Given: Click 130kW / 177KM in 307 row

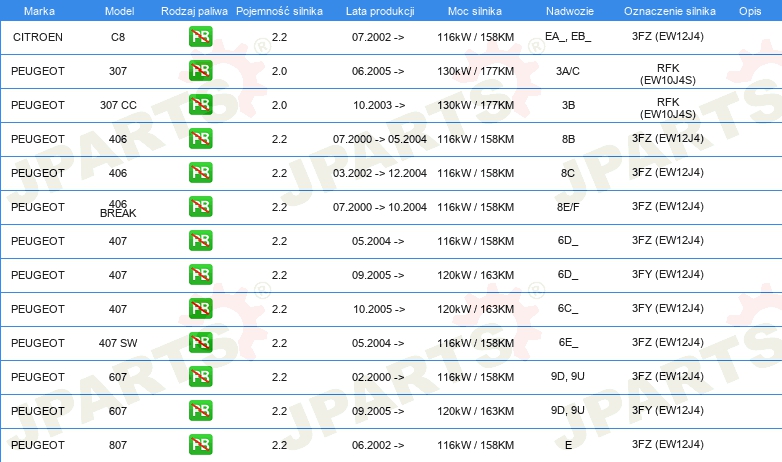Looking at the screenshot, I should 476,71.
